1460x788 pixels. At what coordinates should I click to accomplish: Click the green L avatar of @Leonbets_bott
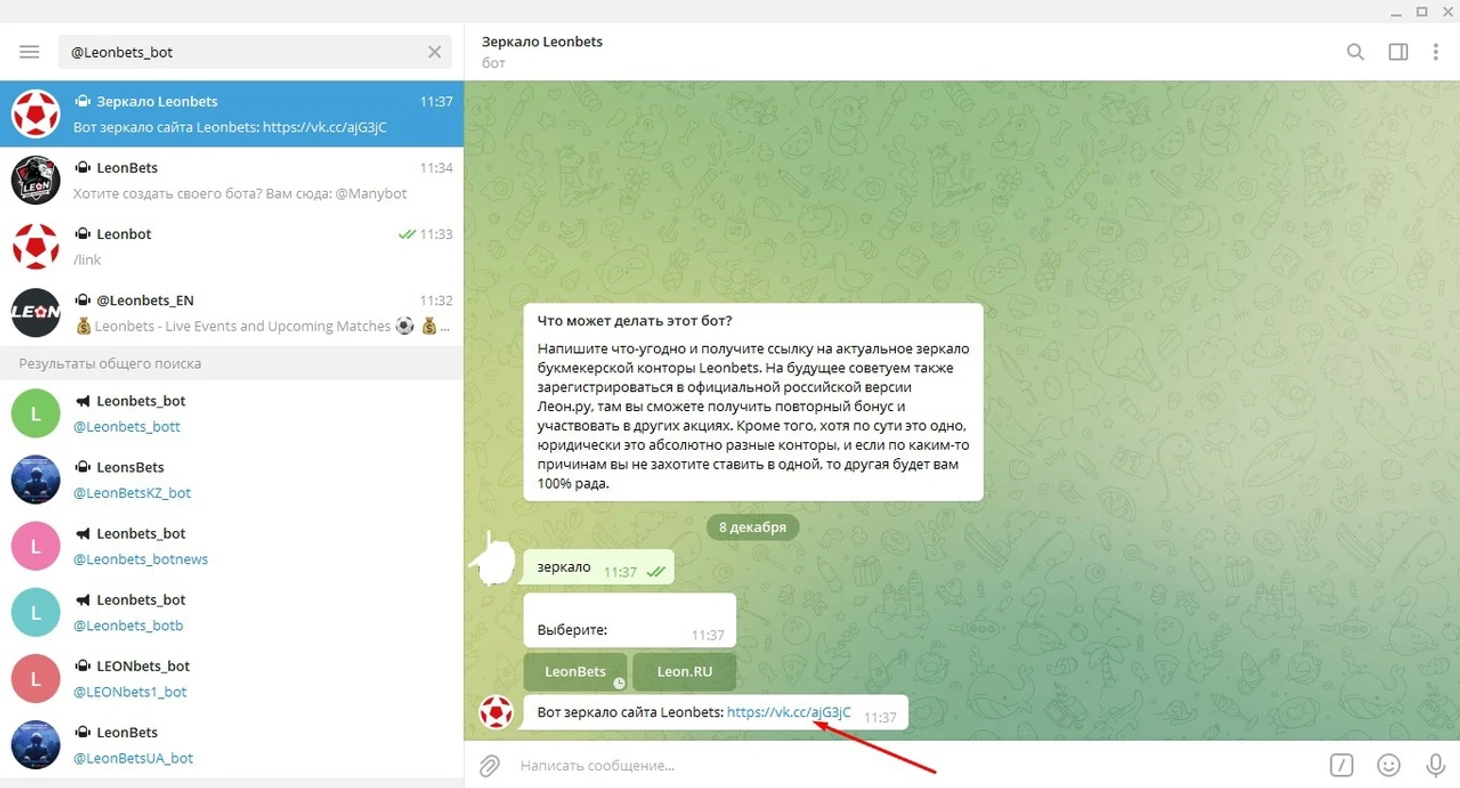(36, 413)
